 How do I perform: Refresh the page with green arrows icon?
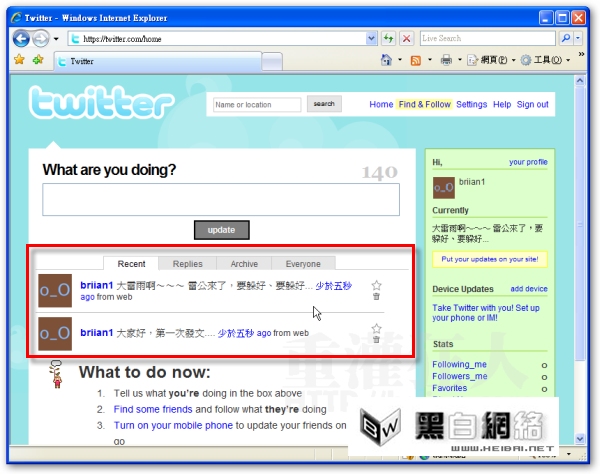click(389, 38)
